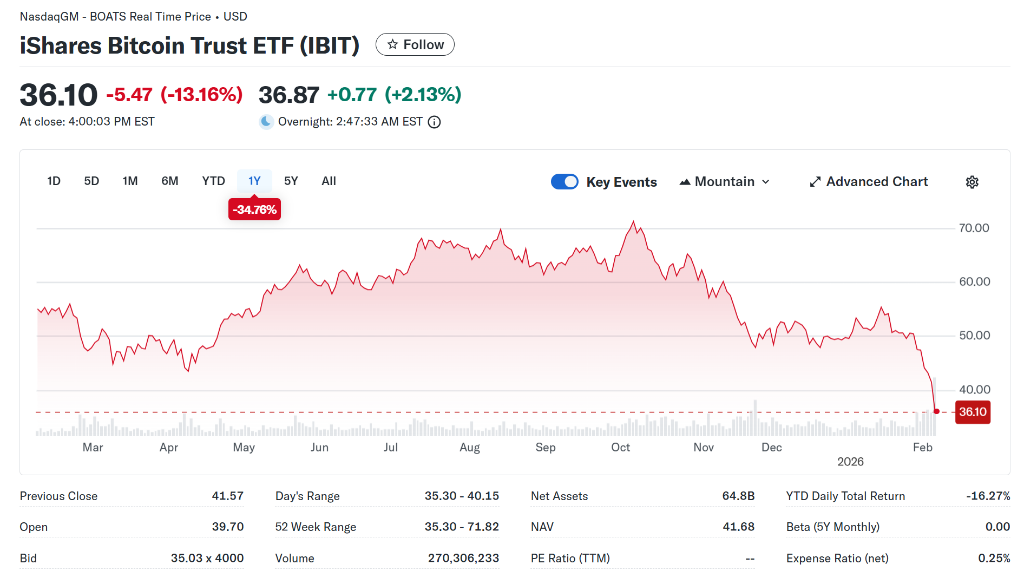Click the chart settings gear icon
Image resolution: width=1024 pixels, height=578 pixels.
(x=971, y=182)
